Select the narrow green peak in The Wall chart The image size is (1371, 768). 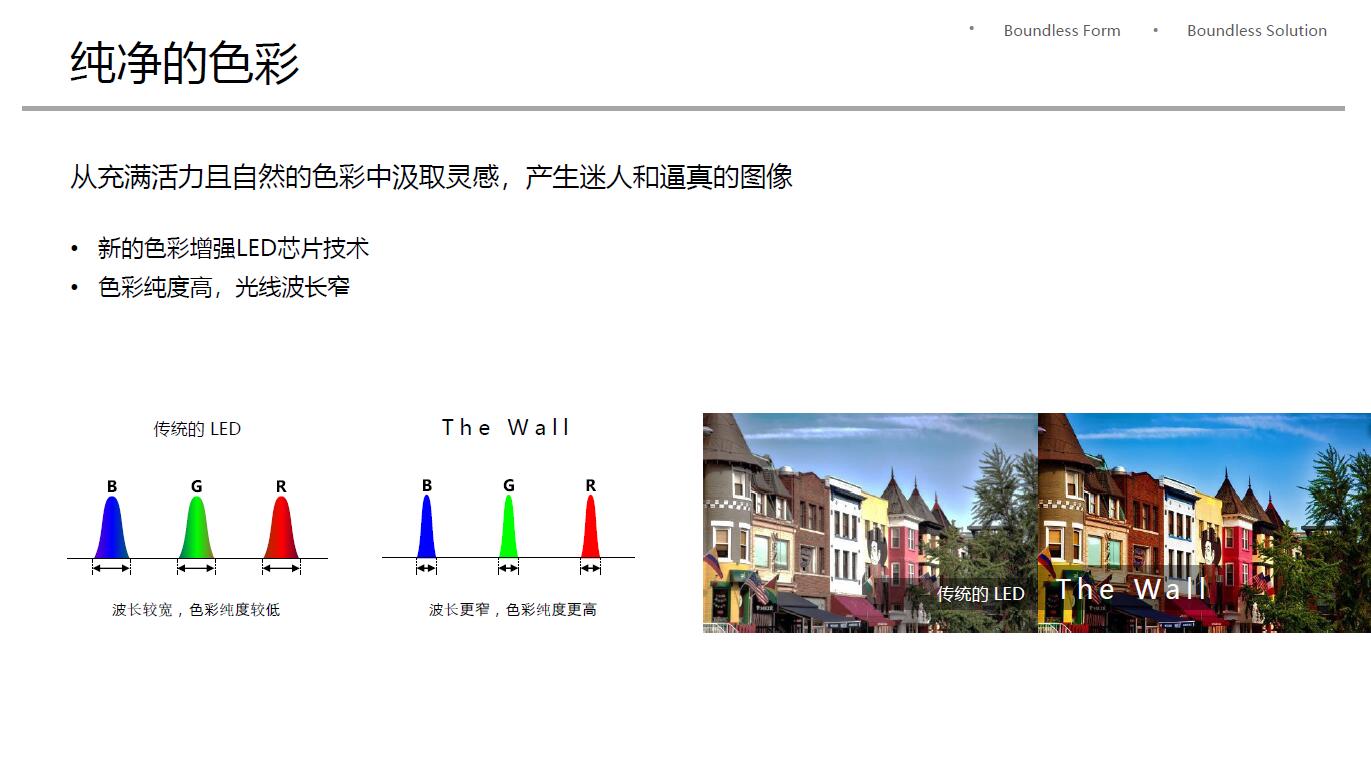(x=508, y=529)
